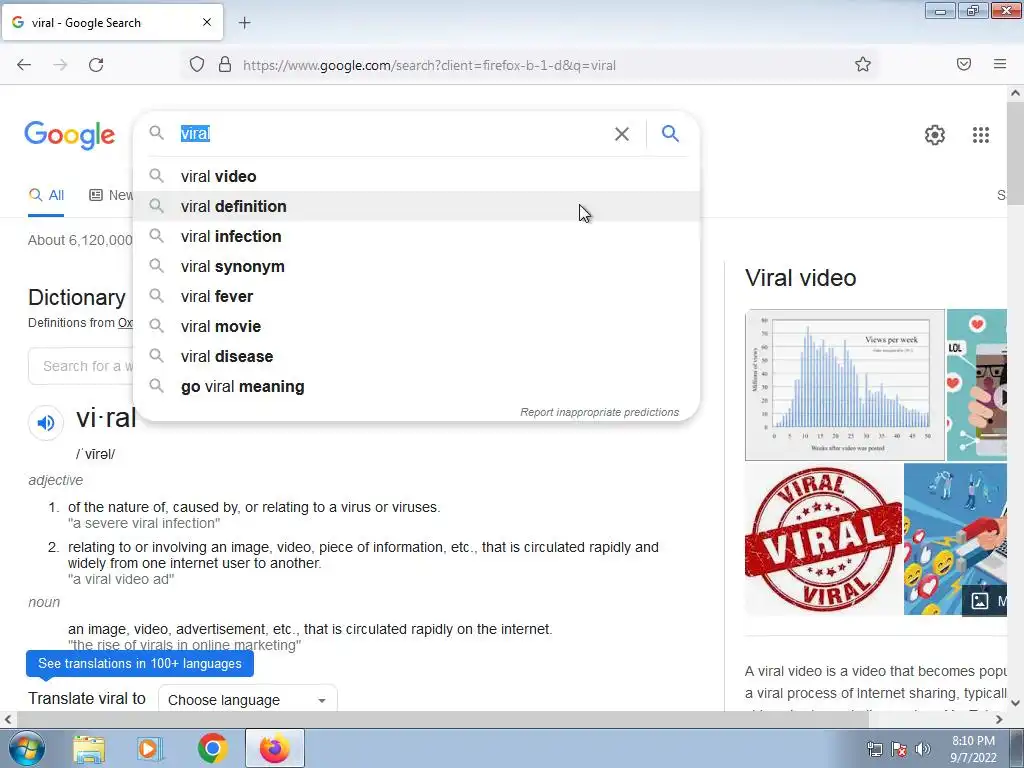Viewport: 1024px width, 768px height.
Task: Click inside the Google search field
Action: pos(392,134)
